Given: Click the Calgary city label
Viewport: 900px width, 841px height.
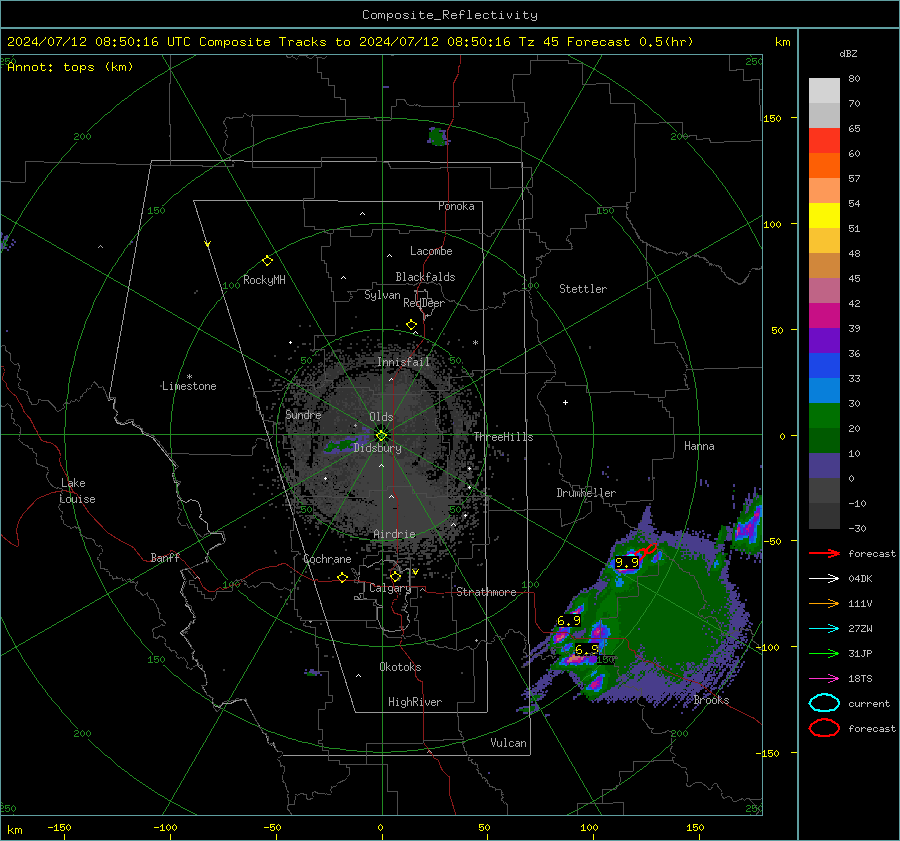Looking at the screenshot, I should point(390,588).
